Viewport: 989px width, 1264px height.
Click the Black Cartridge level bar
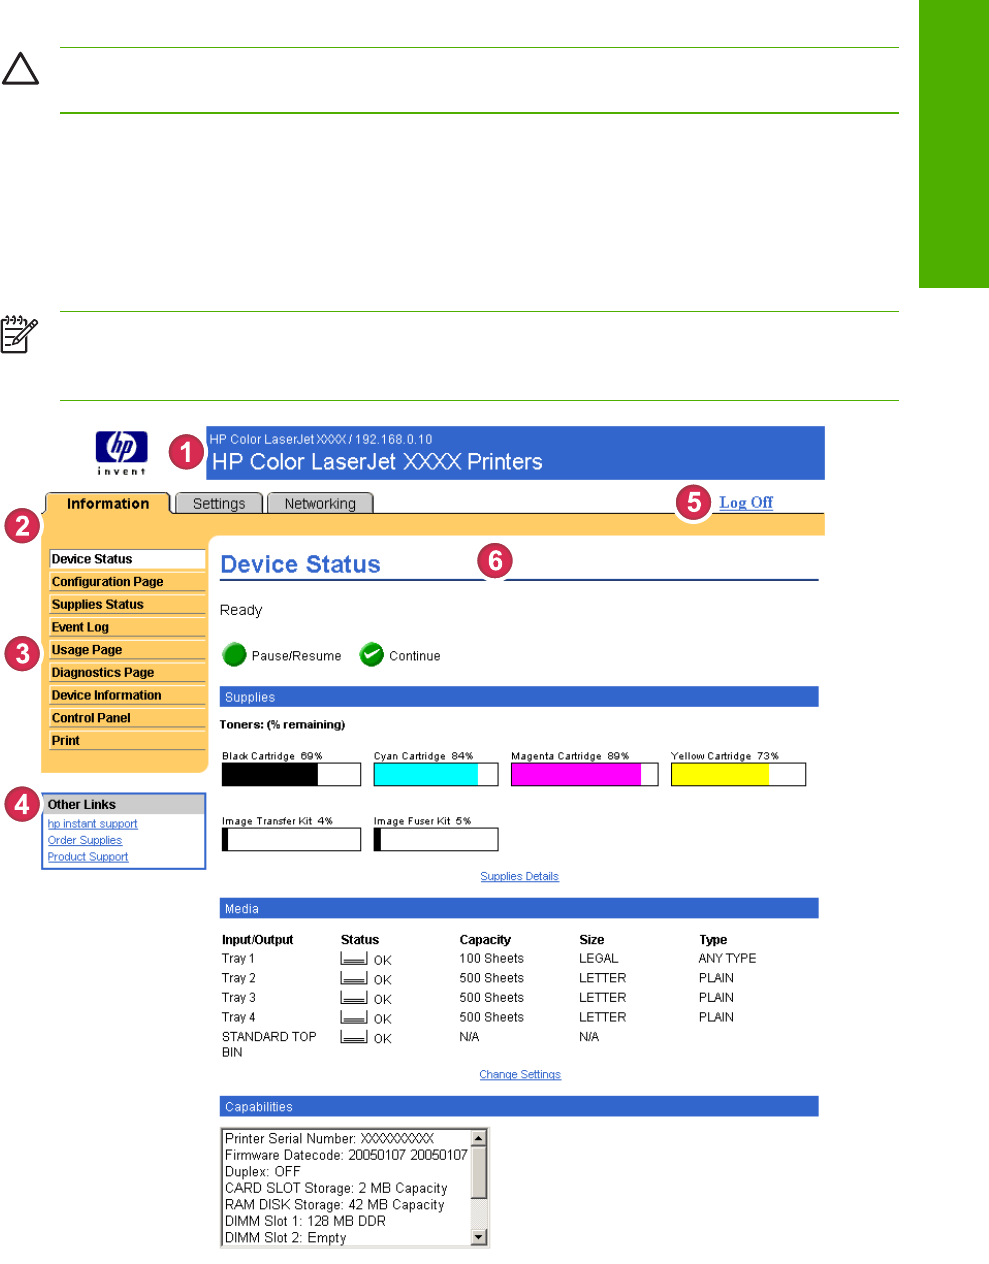(291, 774)
